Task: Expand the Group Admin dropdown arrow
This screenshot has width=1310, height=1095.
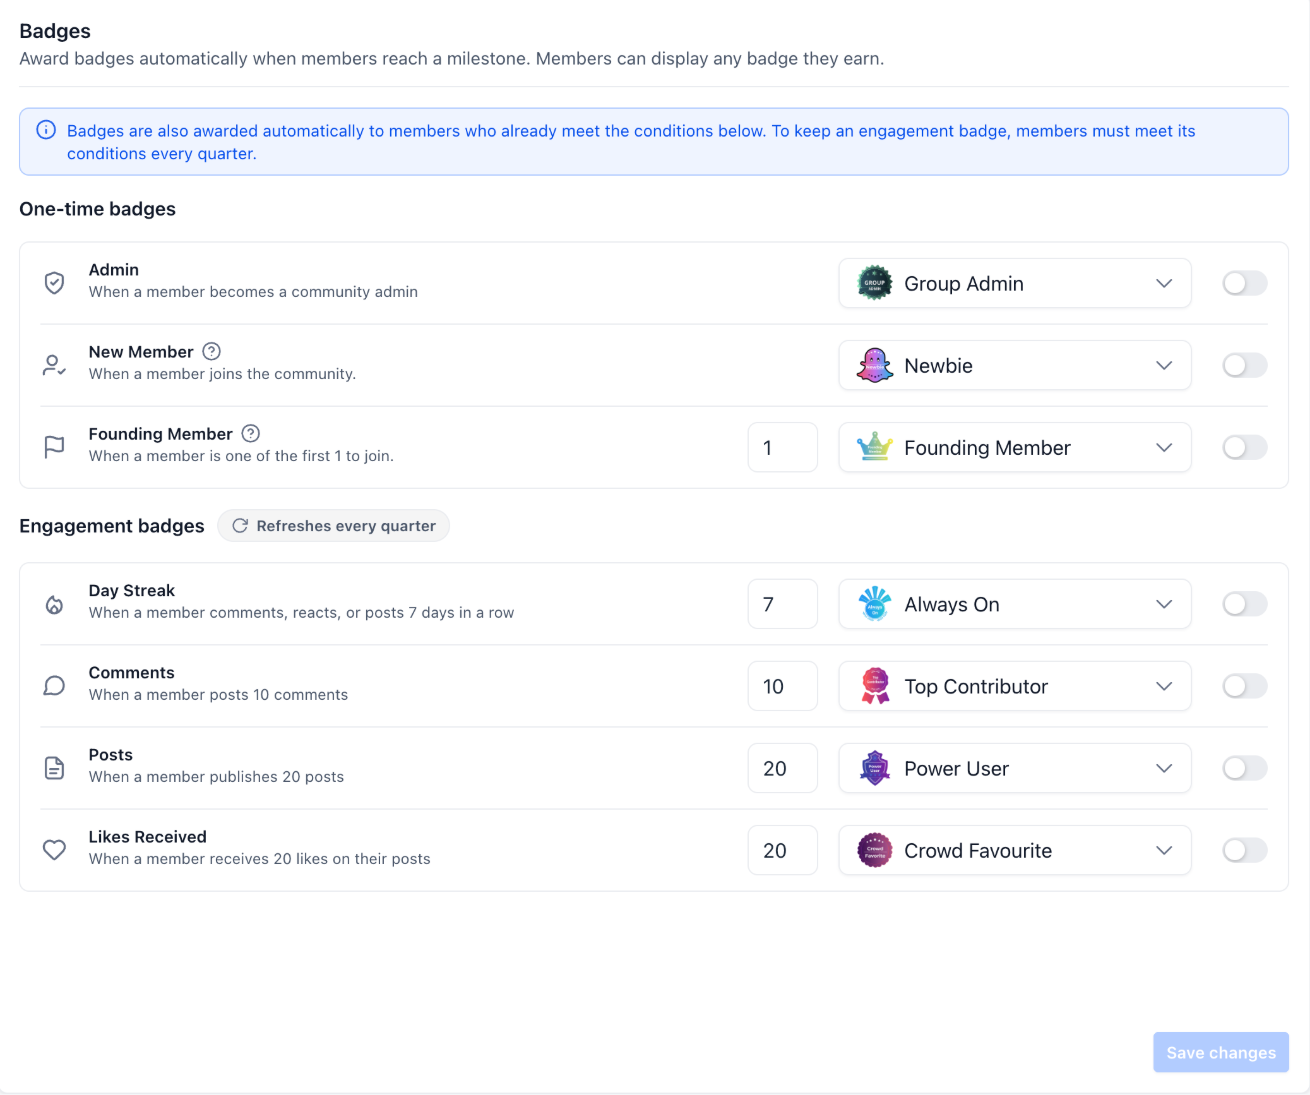Action: 1164,283
